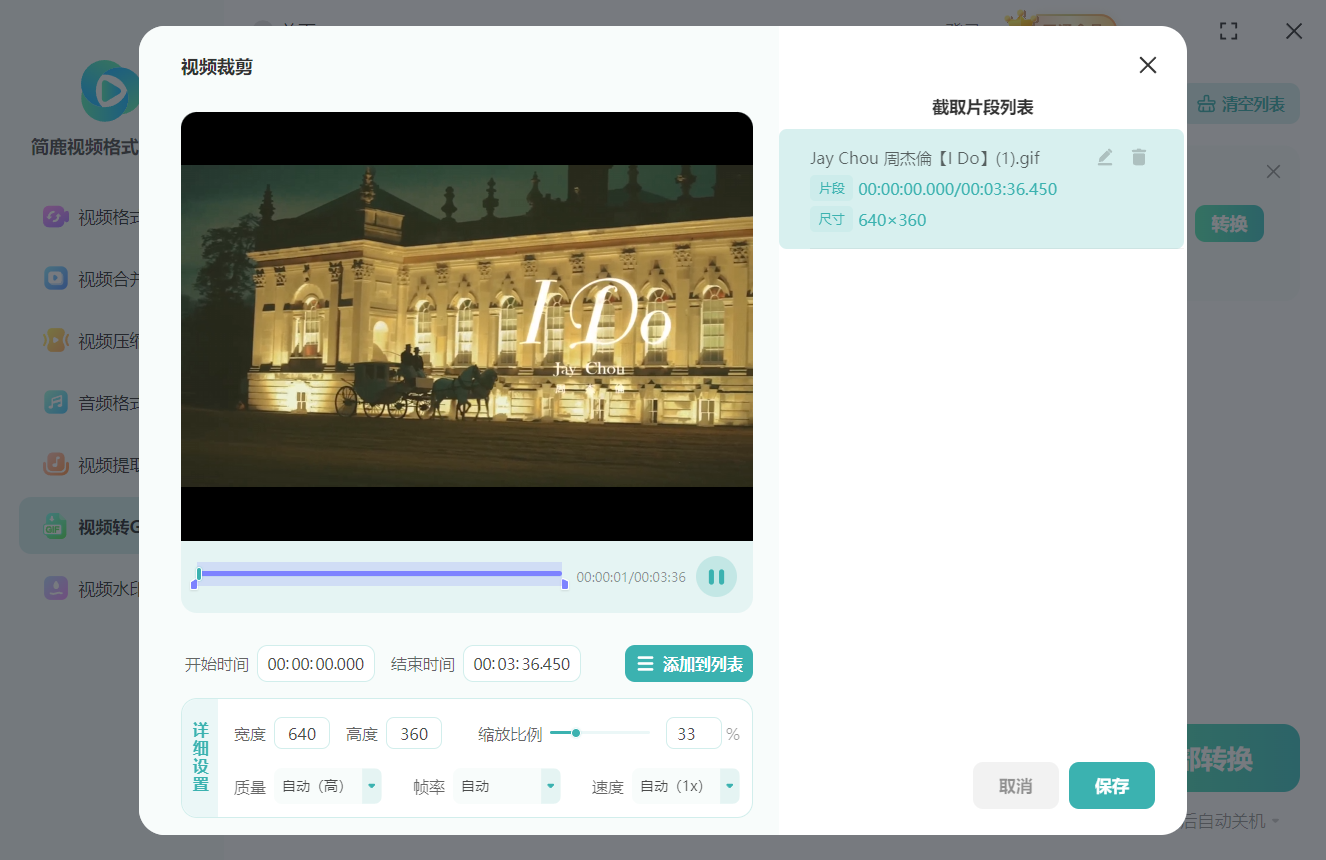The width and height of the screenshot is (1326, 860).
Task: Open 音频格式 in the main window sidebar
Action: click(91, 403)
